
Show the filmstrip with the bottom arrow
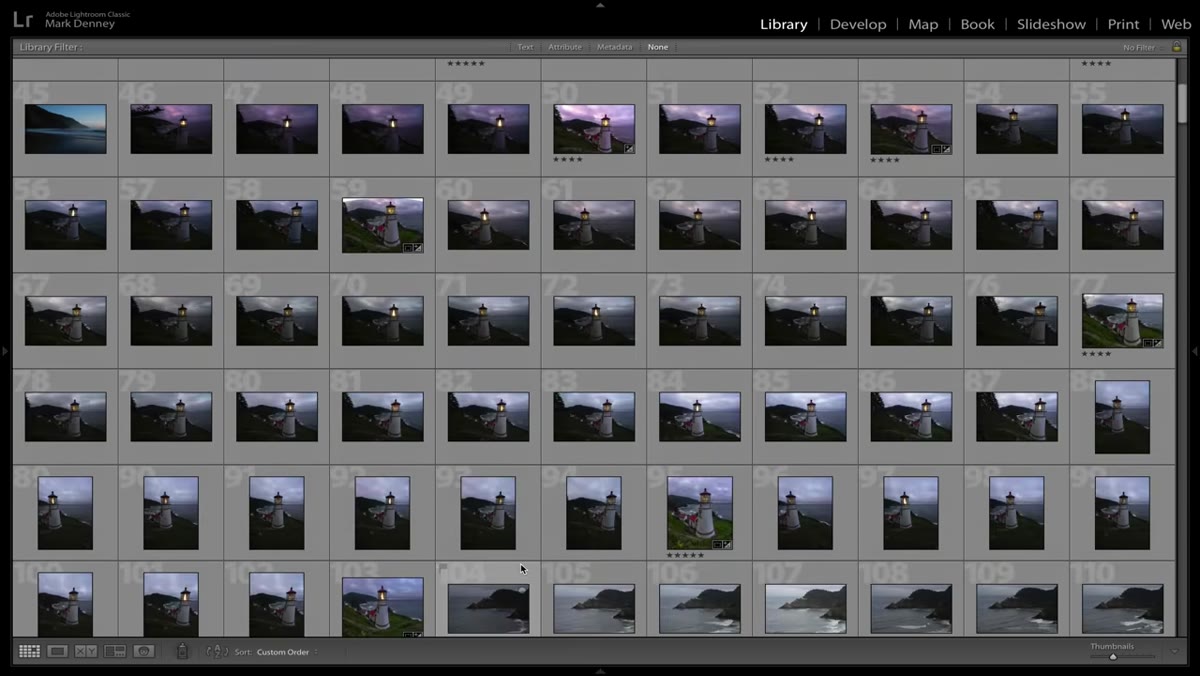(x=600, y=671)
